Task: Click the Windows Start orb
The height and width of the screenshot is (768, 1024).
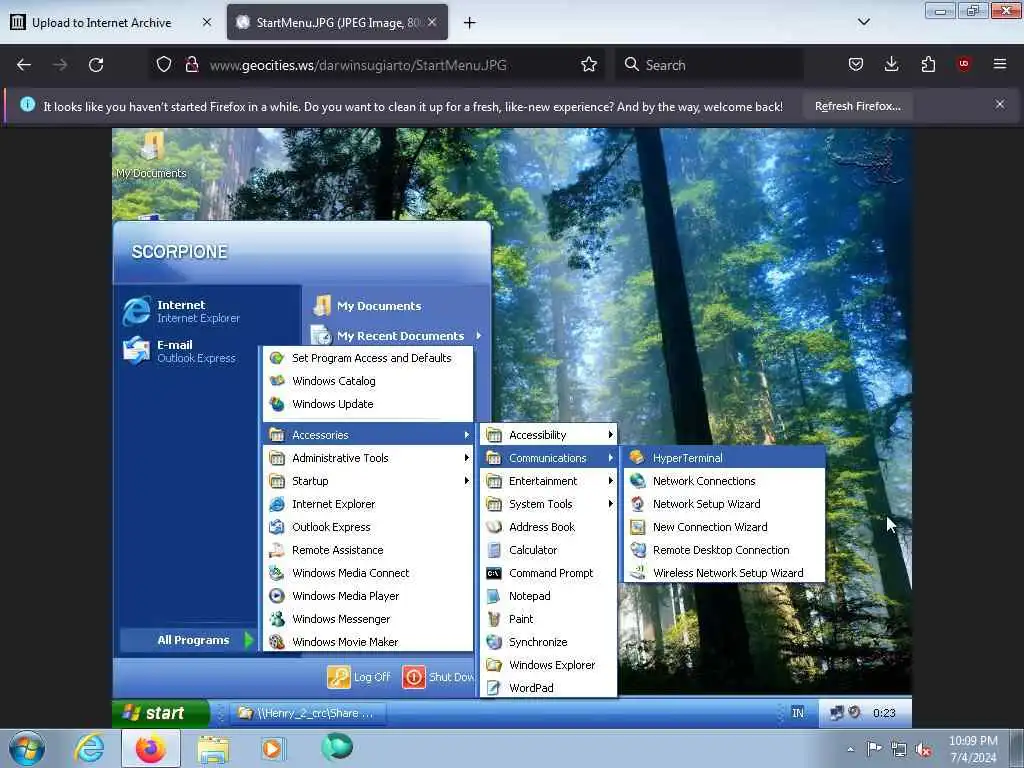Action: tap(27, 748)
